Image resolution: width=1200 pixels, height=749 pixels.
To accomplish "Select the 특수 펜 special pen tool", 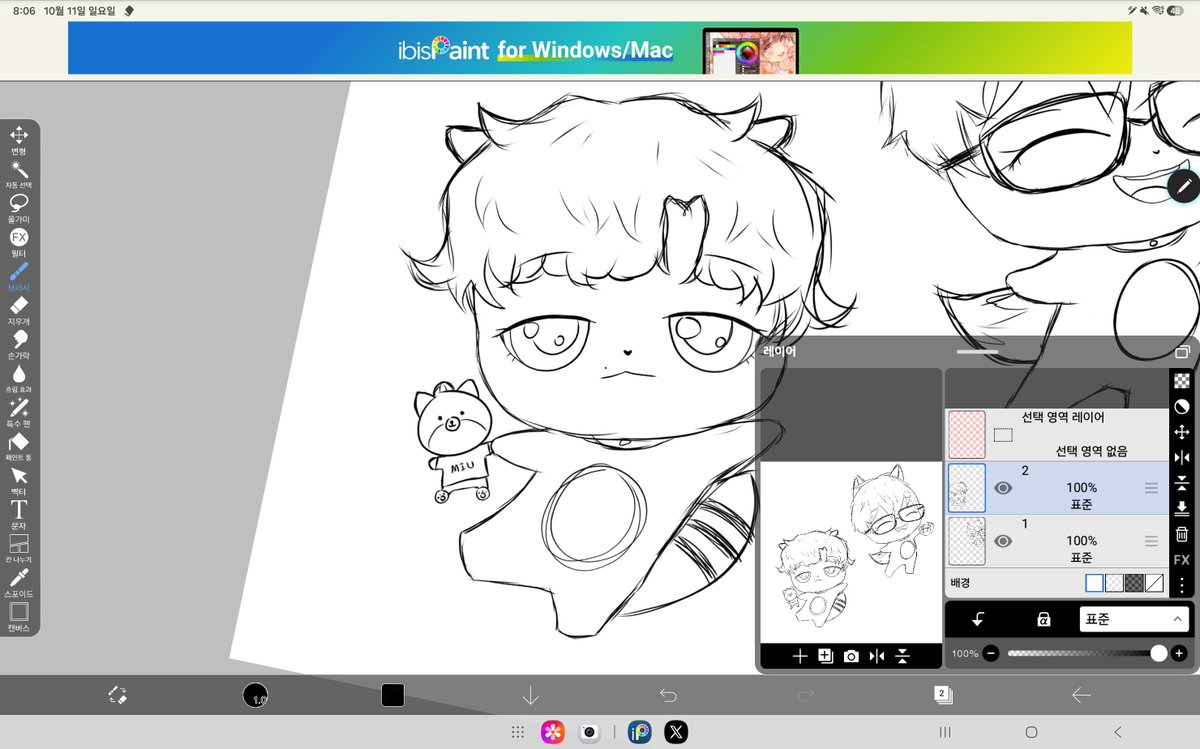I will 19,411.
